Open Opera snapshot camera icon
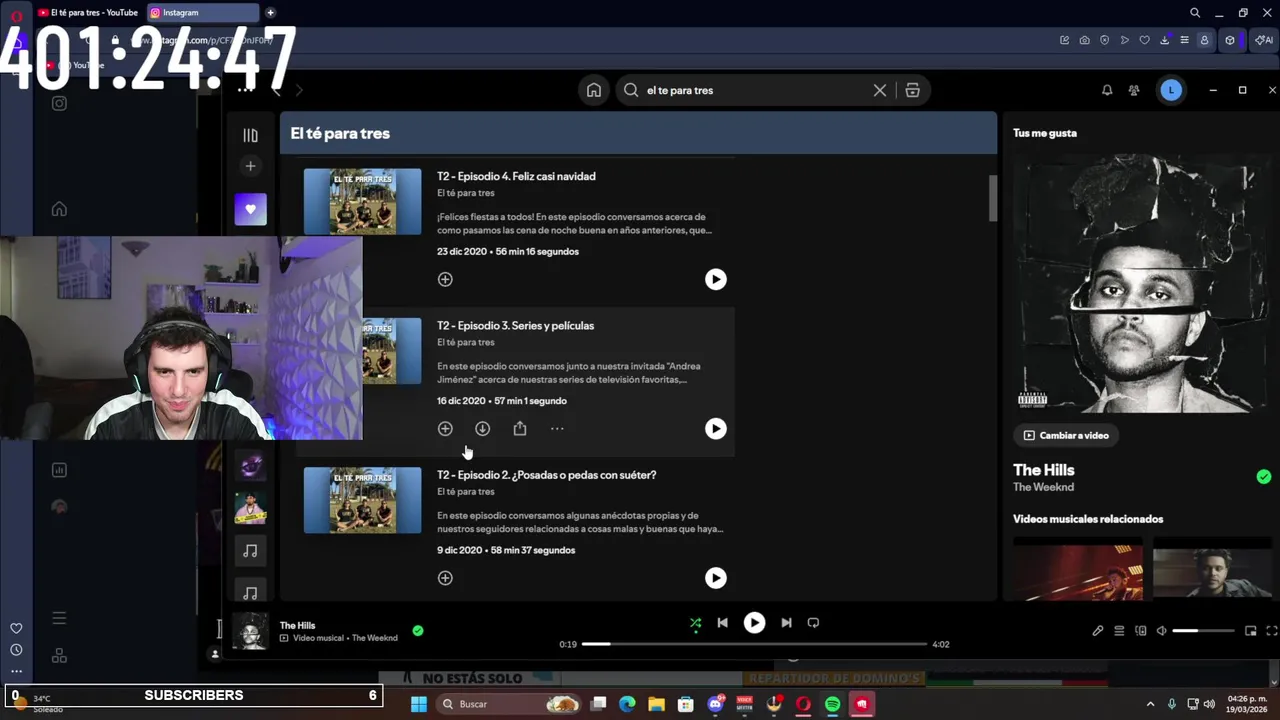1280x720 pixels. pos(1085,40)
